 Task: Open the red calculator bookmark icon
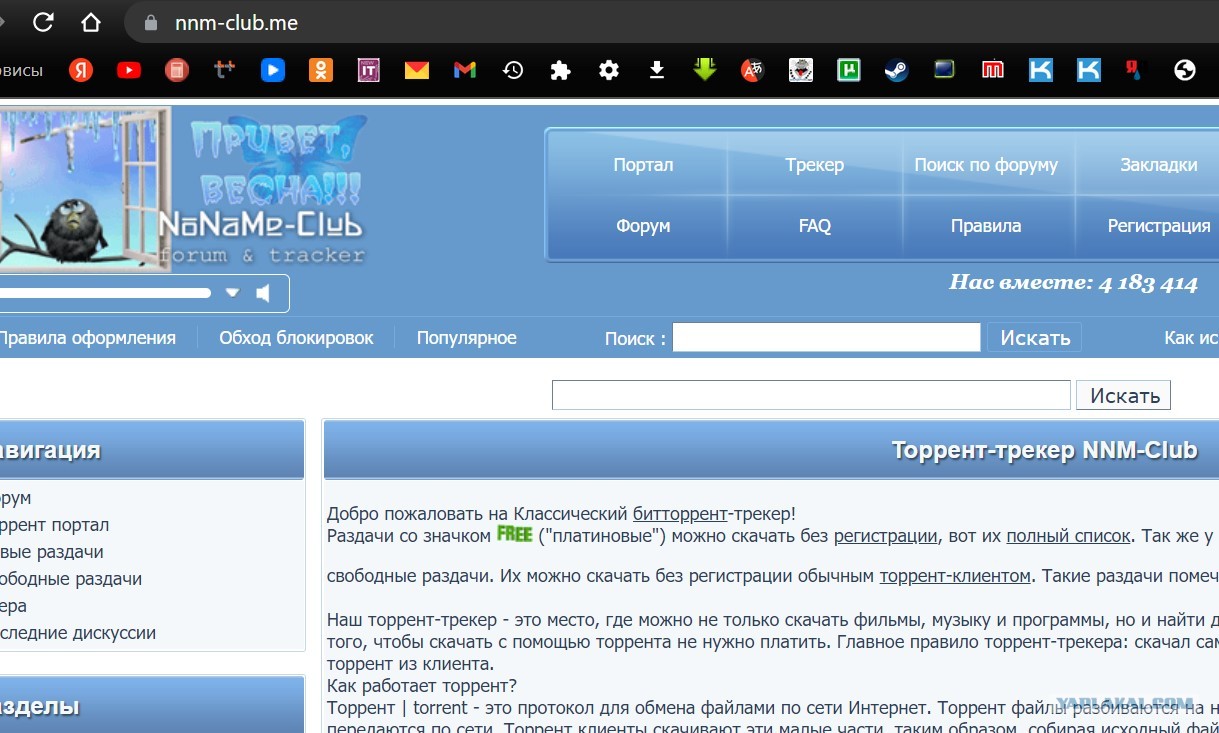pos(177,70)
